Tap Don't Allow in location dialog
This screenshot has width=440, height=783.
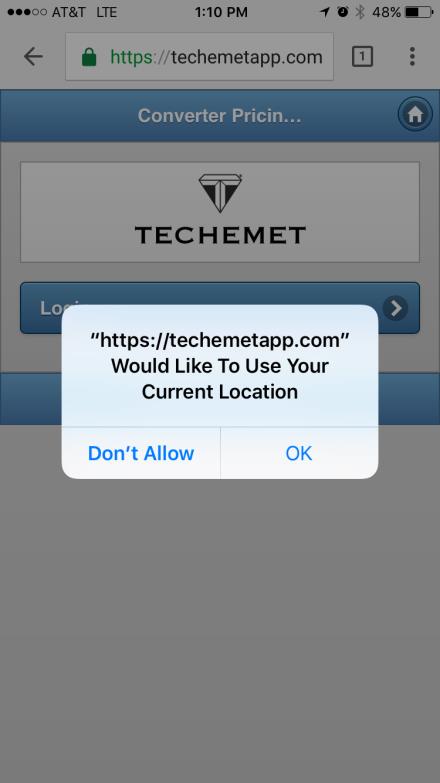click(141, 453)
